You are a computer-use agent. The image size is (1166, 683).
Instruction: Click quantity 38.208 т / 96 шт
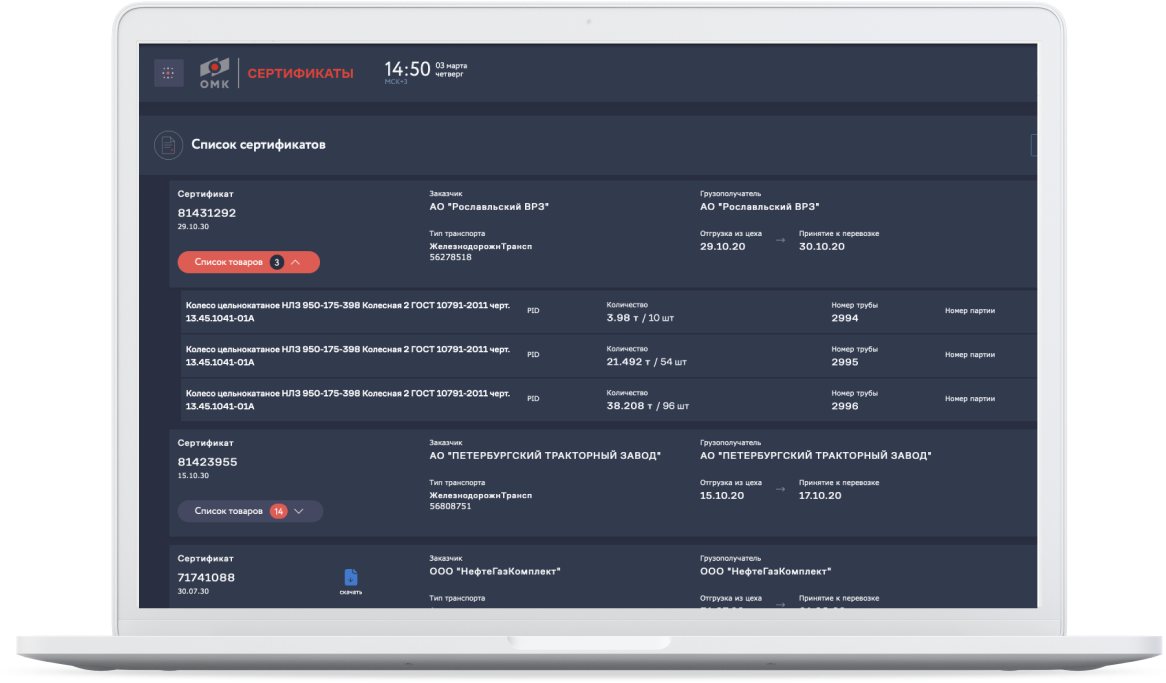[x=648, y=405]
